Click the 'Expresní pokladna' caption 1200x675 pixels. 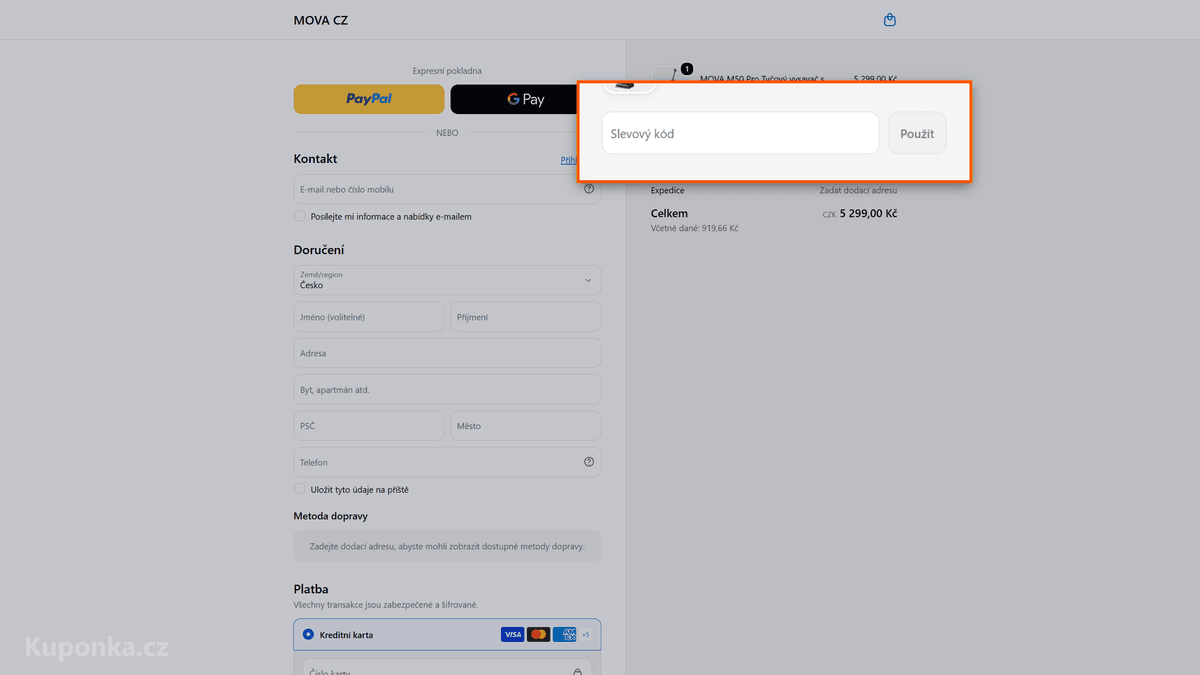pos(447,71)
